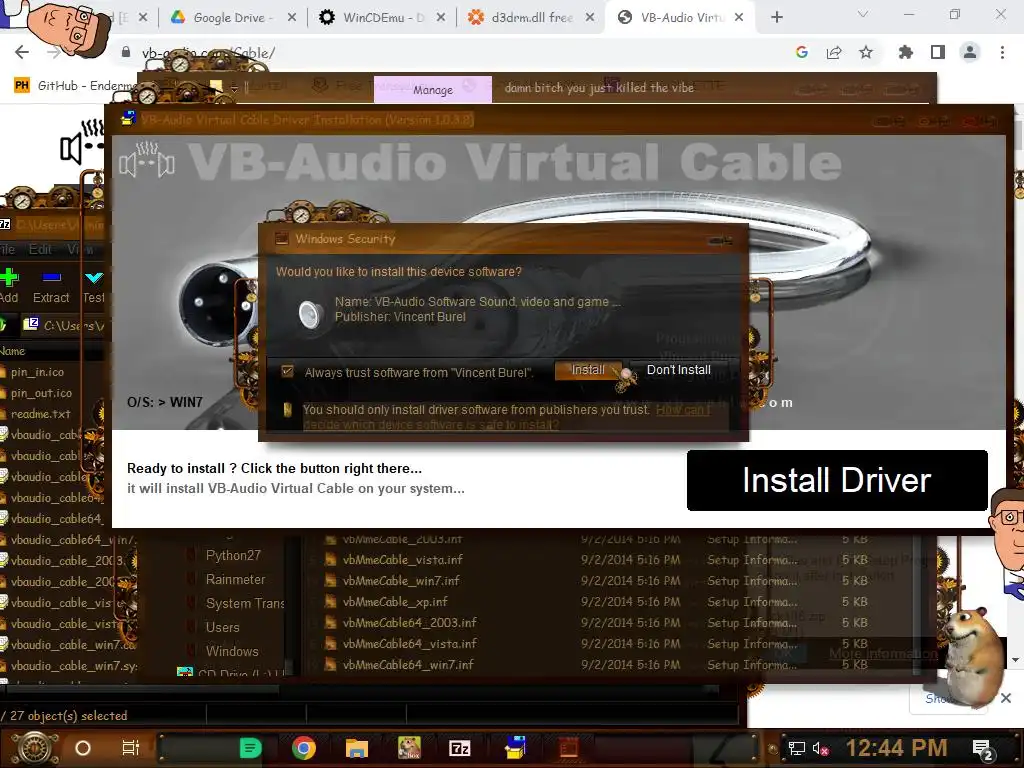The height and width of the screenshot is (768, 1024).
Task: Open Chrome profile avatar
Action: pyautogui.click(x=970, y=52)
